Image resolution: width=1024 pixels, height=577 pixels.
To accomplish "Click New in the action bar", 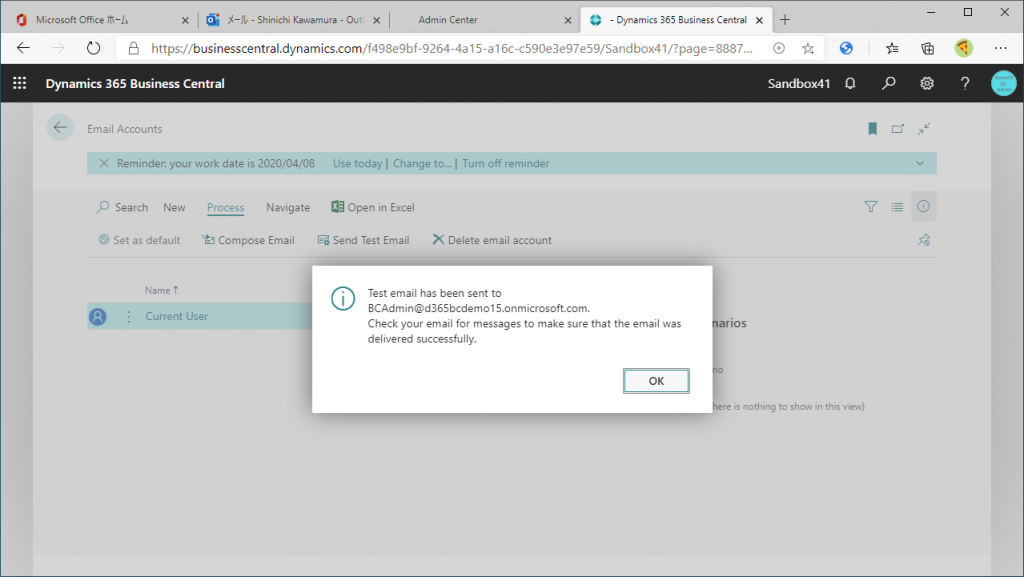I will click(x=174, y=207).
